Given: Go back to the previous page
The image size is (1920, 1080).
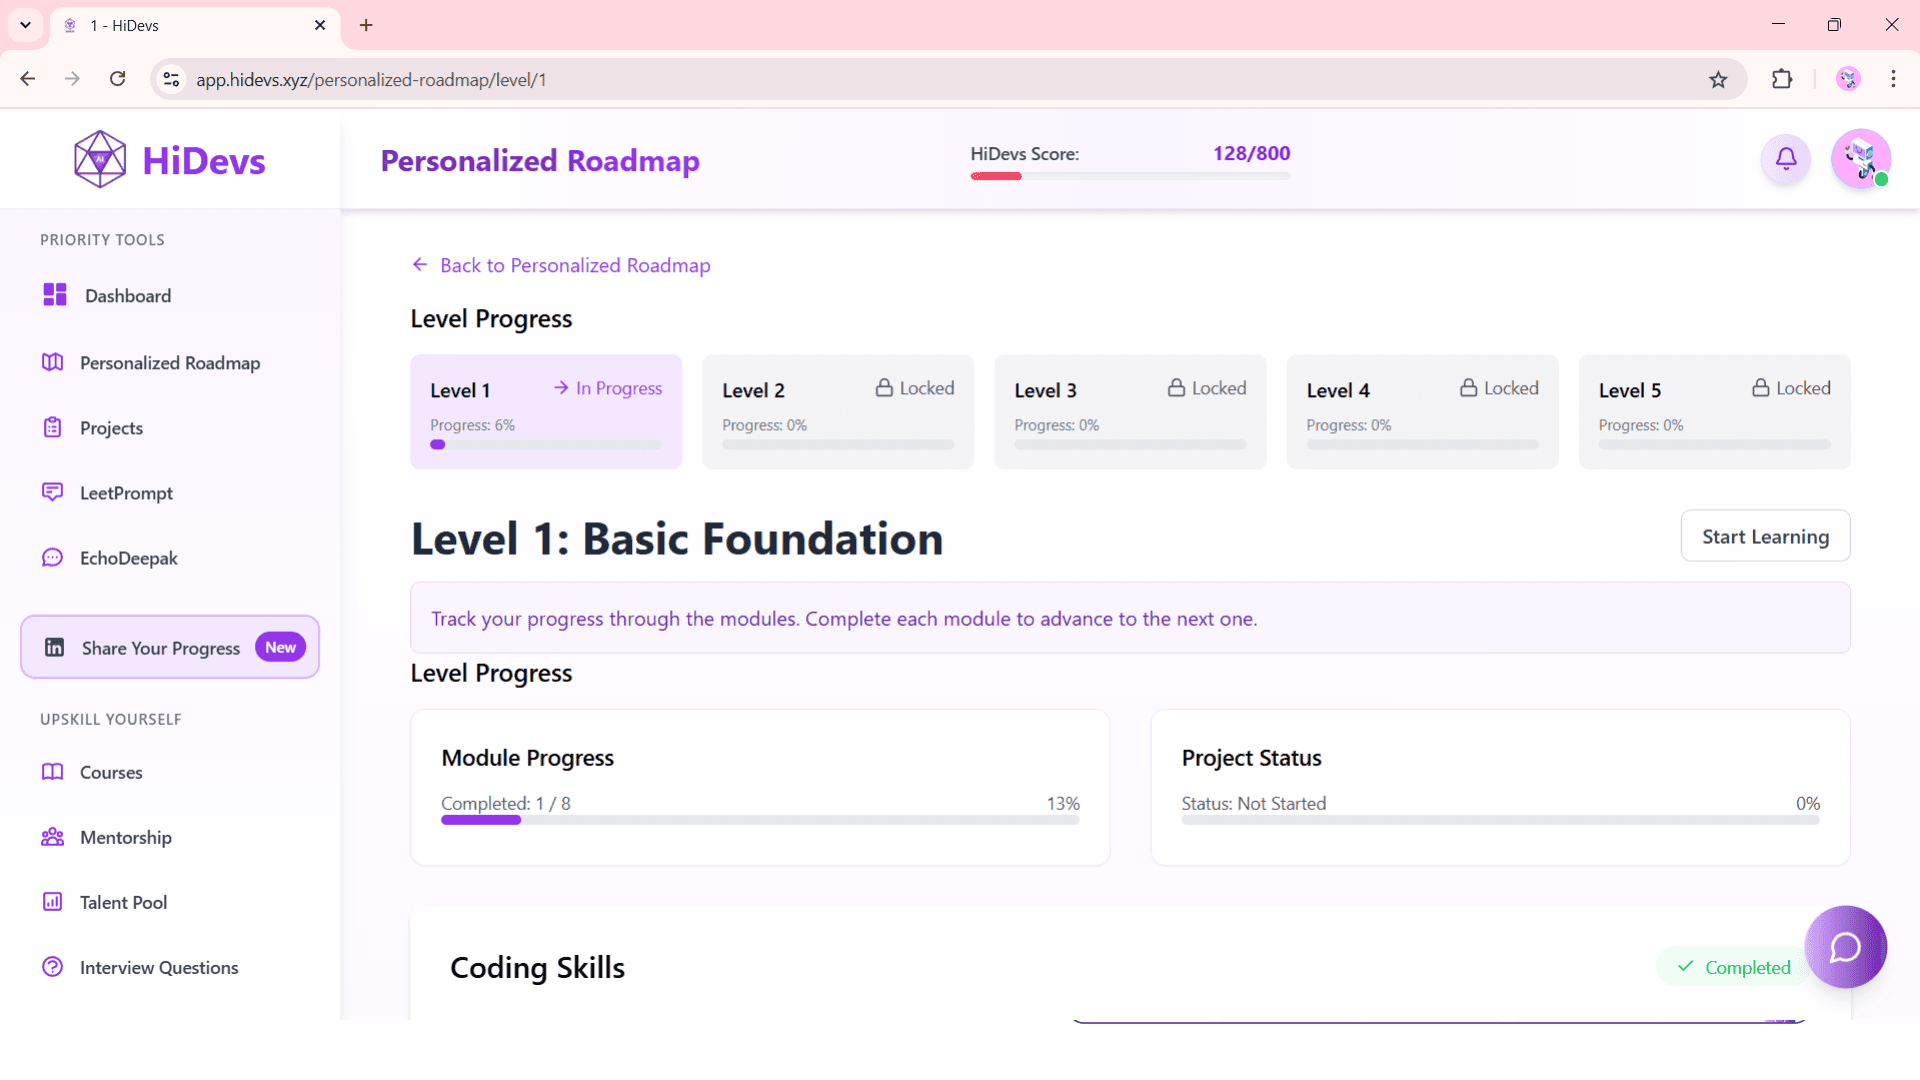Looking at the screenshot, I should pyautogui.click(x=28, y=79).
